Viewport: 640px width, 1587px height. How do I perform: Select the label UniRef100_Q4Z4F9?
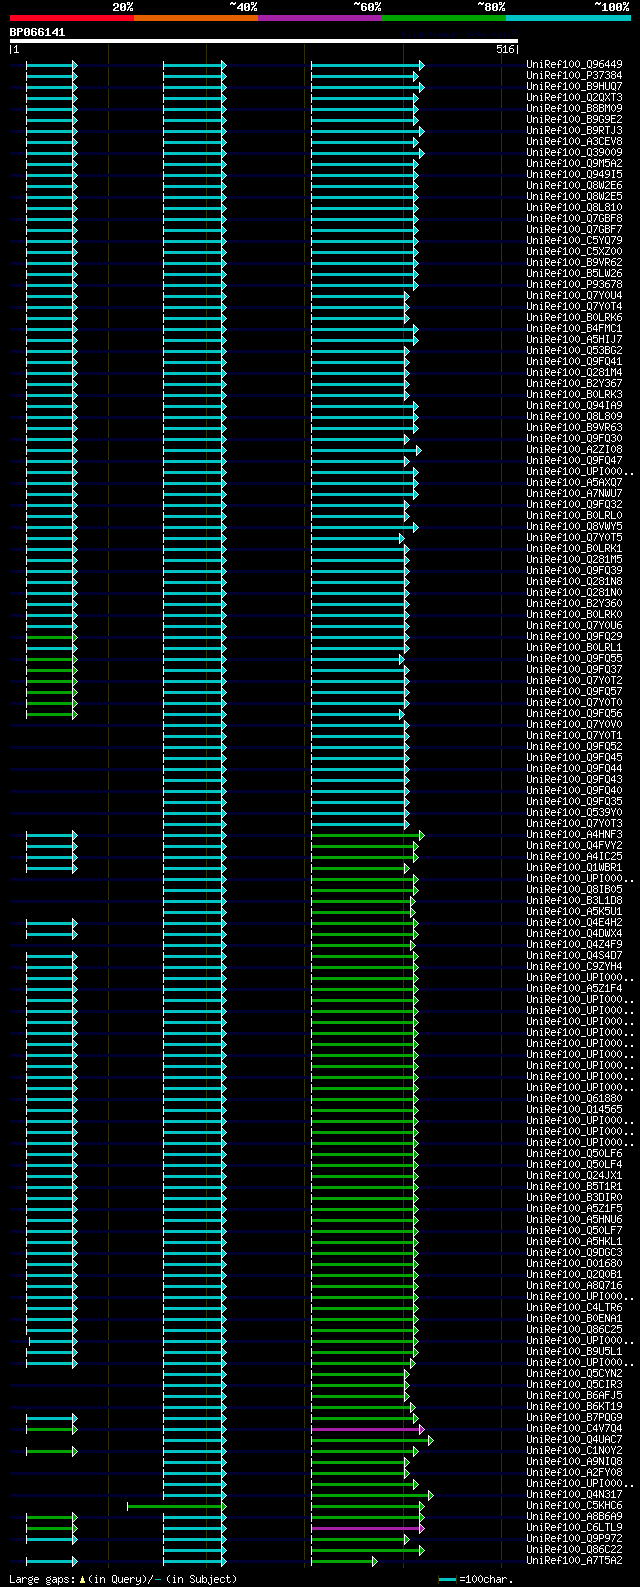[574, 945]
